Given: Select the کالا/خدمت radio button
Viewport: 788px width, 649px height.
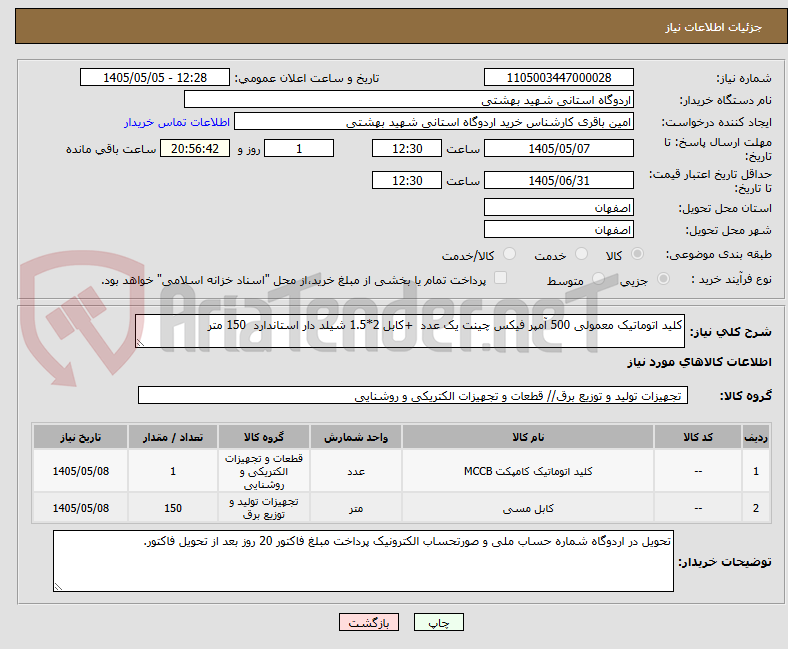Looking at the screenshot, I should [510, 254].
